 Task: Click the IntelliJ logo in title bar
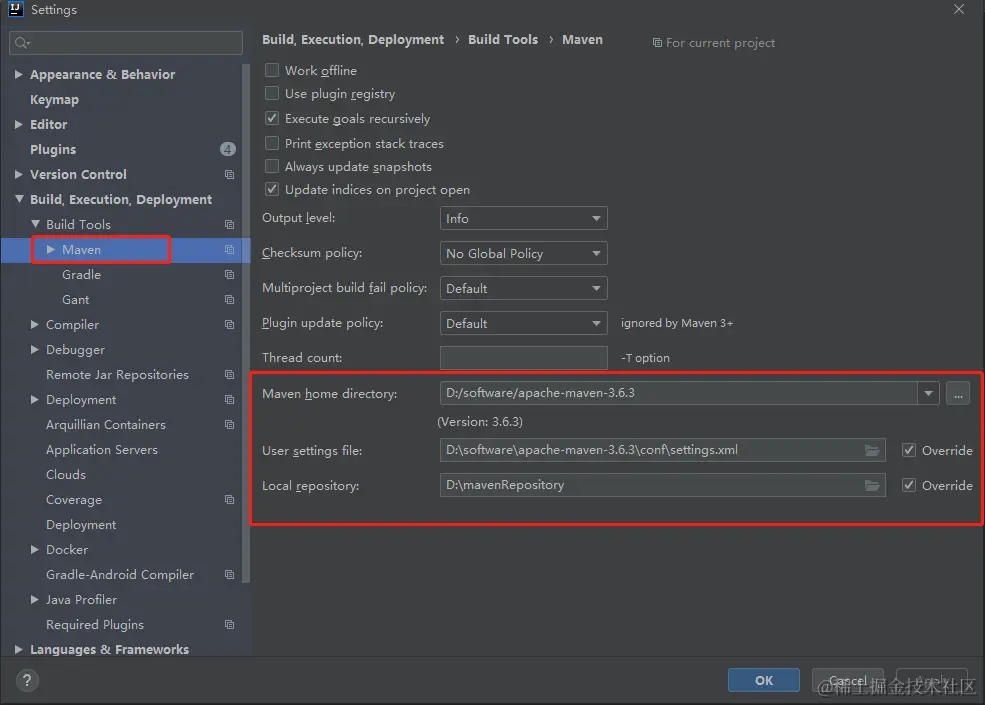coord(16,9)
